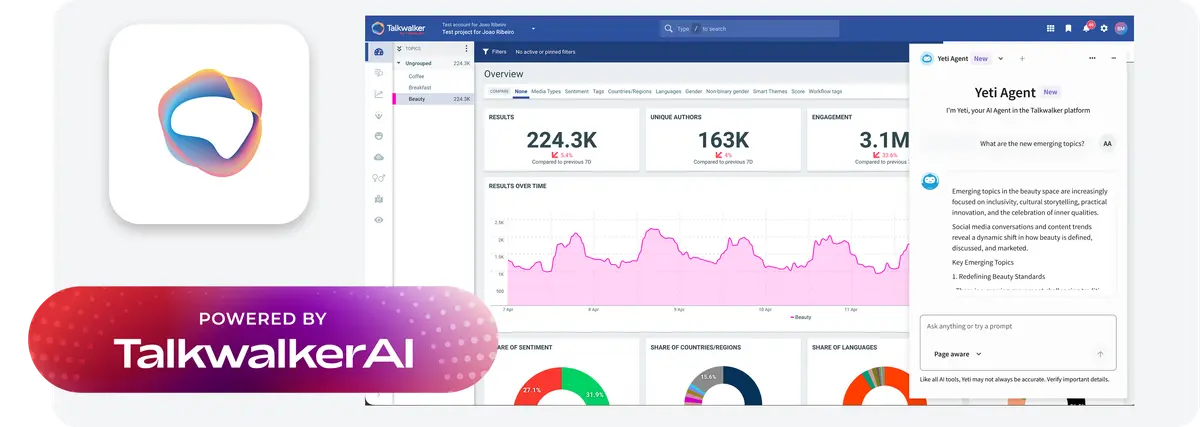
Task: Click the 163K unique authors value
Action: (723, 140)
